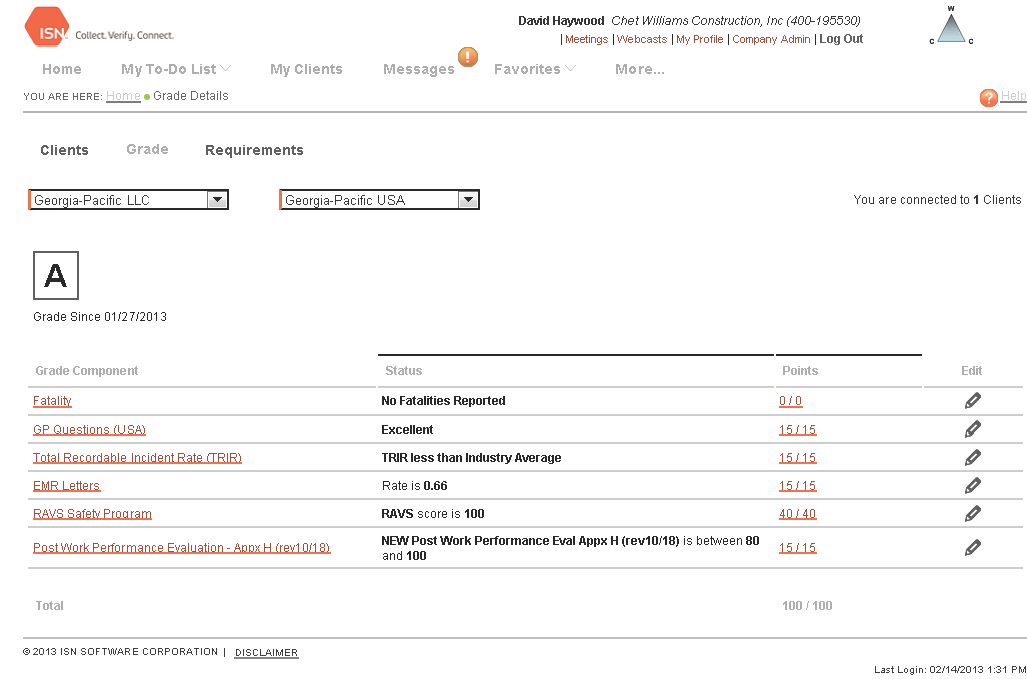This screenshot has height=679, width=1027.
Task: Click RAVS score is 100 status
Action: pos(433,514)
